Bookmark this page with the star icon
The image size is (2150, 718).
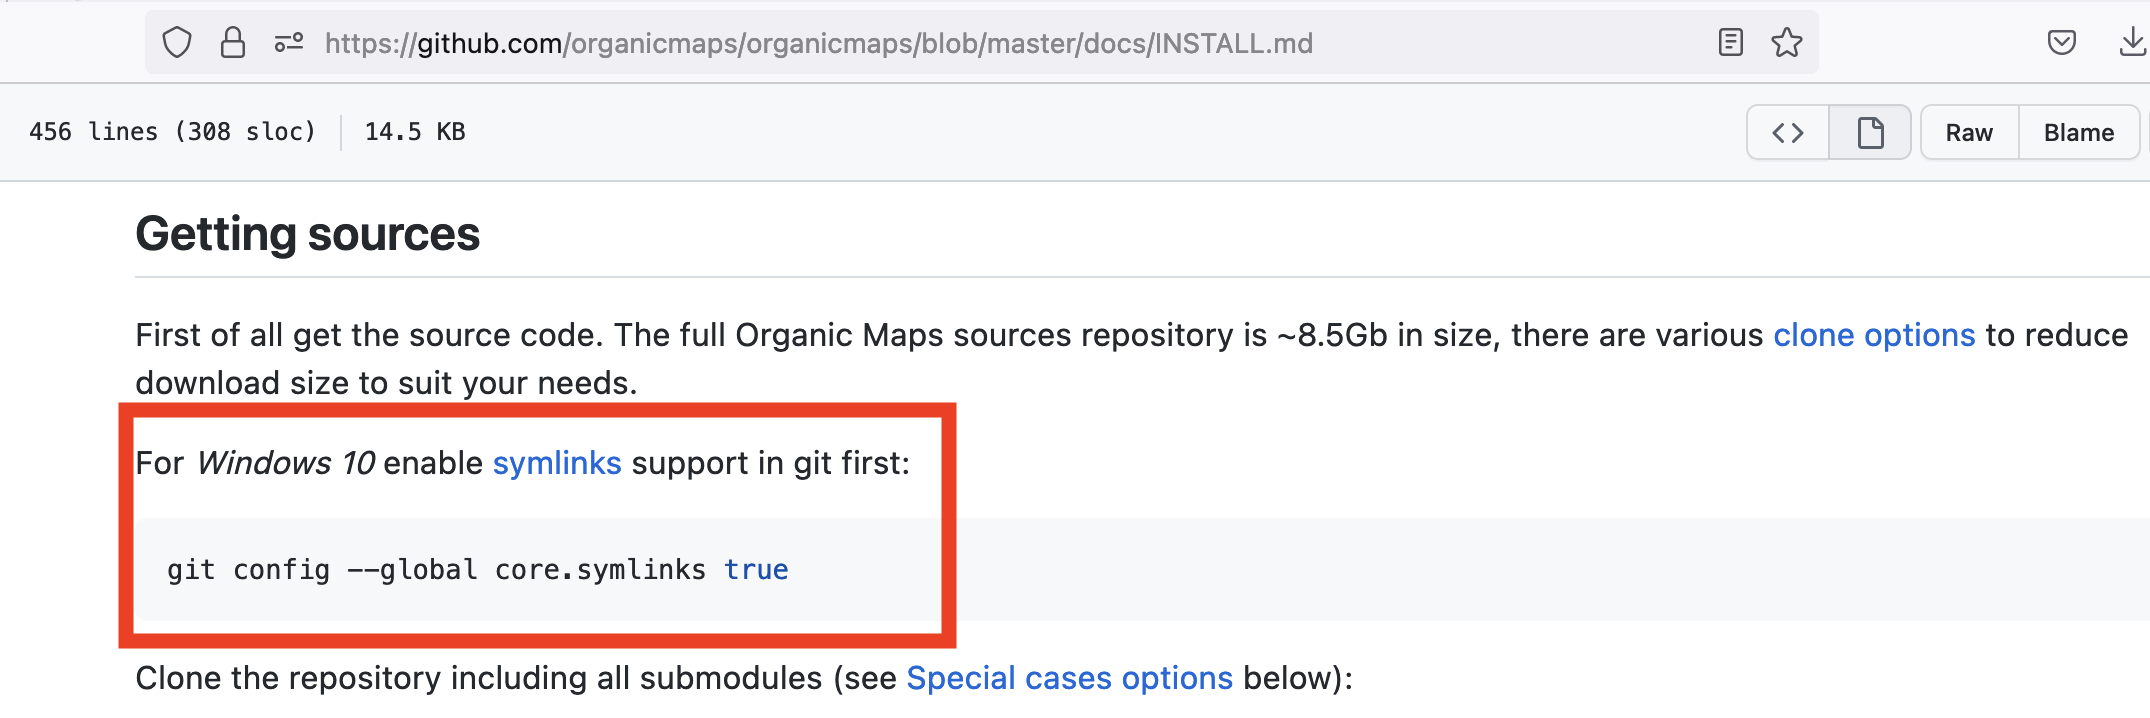point(1787,43)
